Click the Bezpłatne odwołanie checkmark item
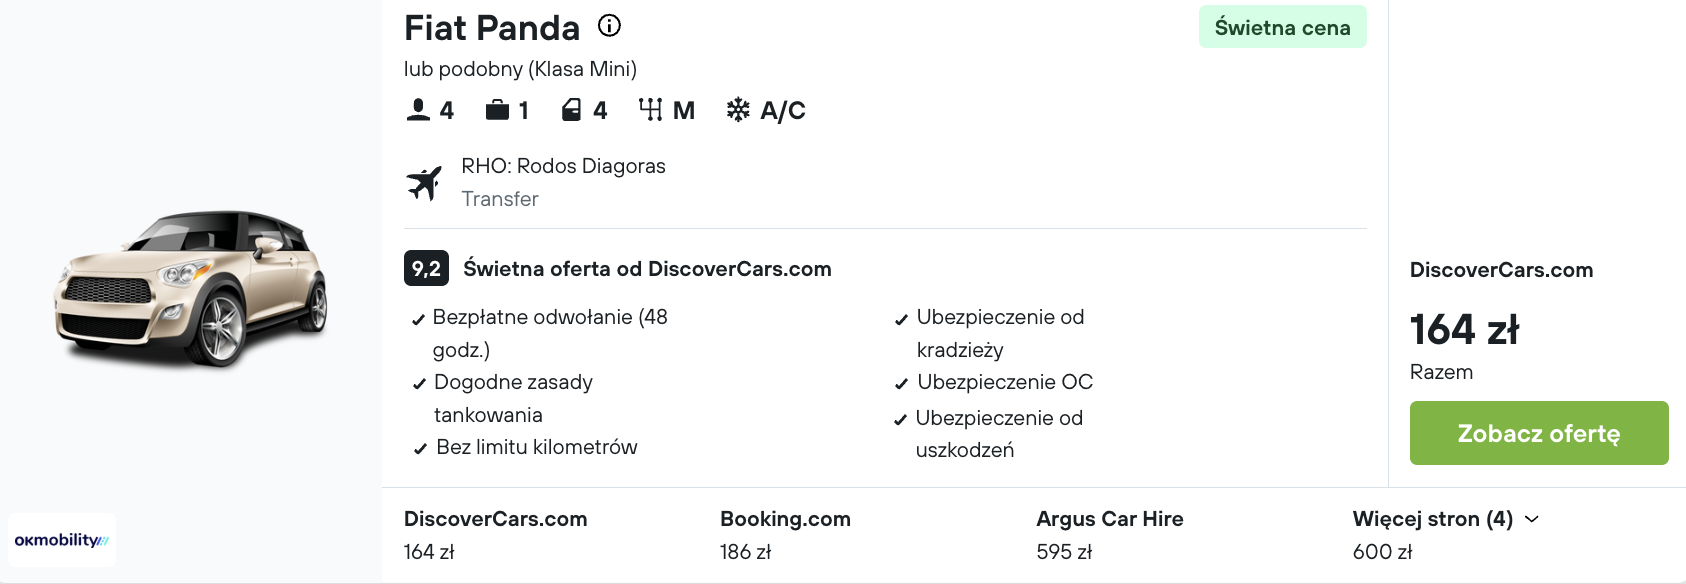The image size is (1686, 584). click(540, 333)
